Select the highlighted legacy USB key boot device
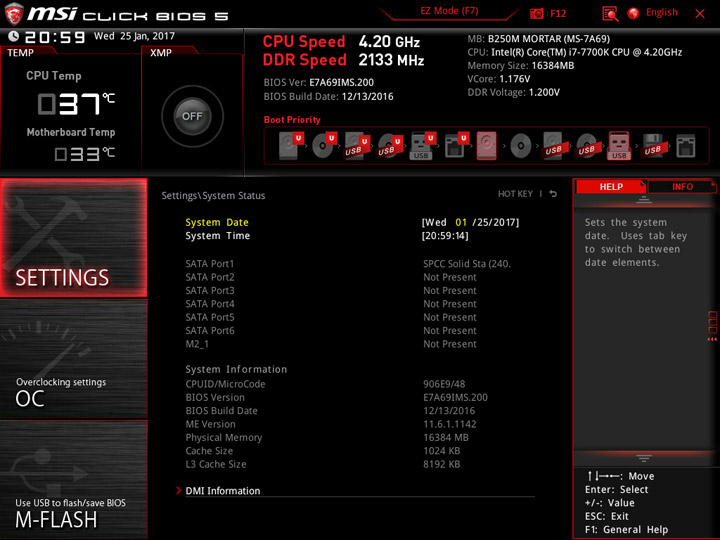This screenshot has width=720, height=540. [619, 146]
